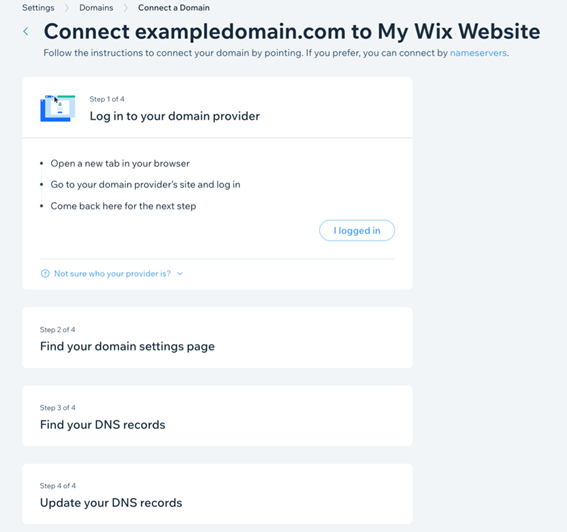Go to the Domains breadcrumb
Screen dimensions: 567x532
(96, 8)
